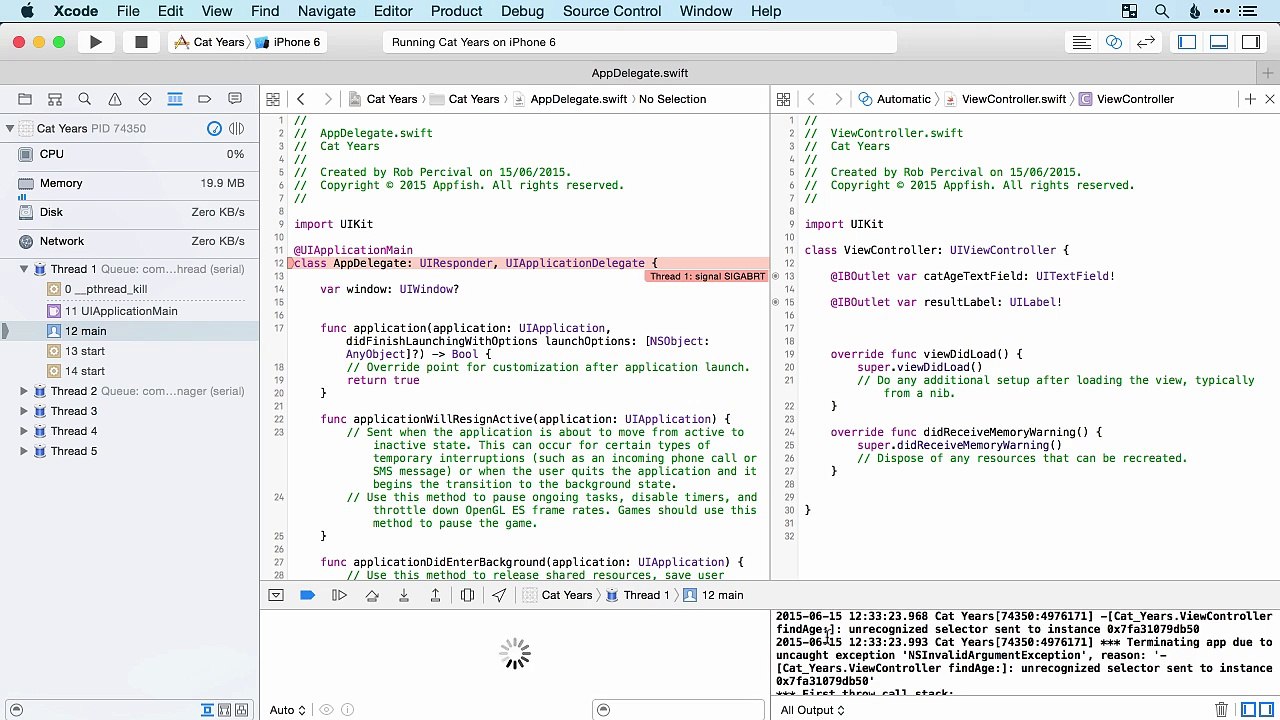The image size is (1280, 720).
Task: Expand Thread 3 disclosure triangle
Action: pos(24,411)
